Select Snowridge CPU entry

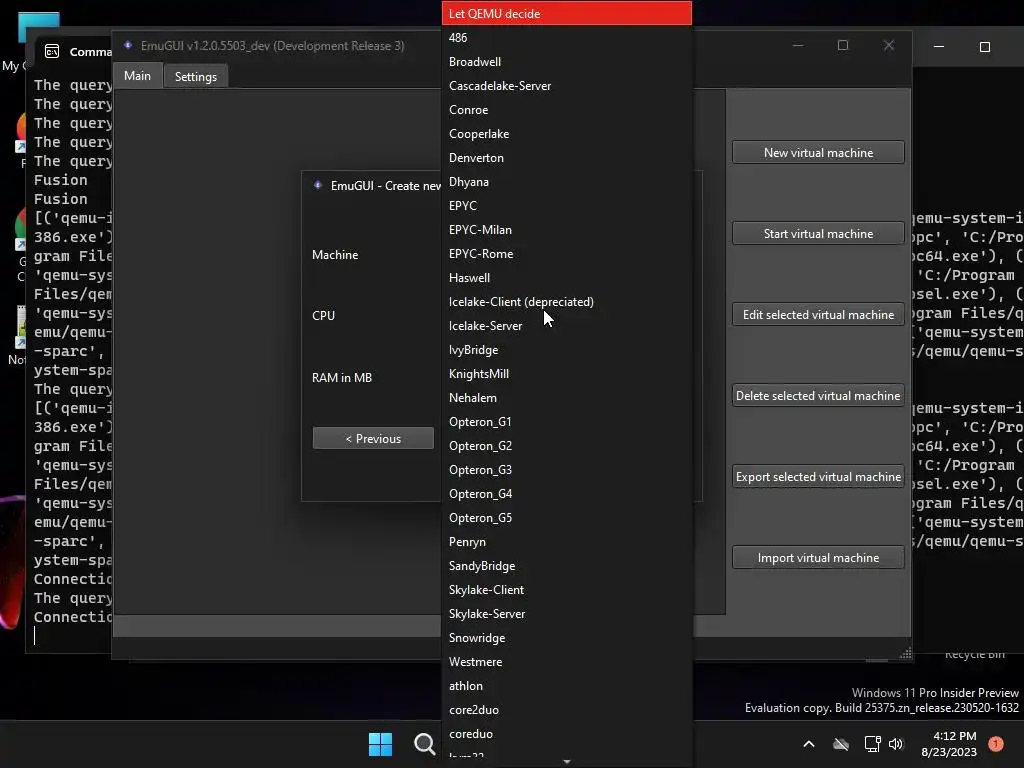point(566,638)
